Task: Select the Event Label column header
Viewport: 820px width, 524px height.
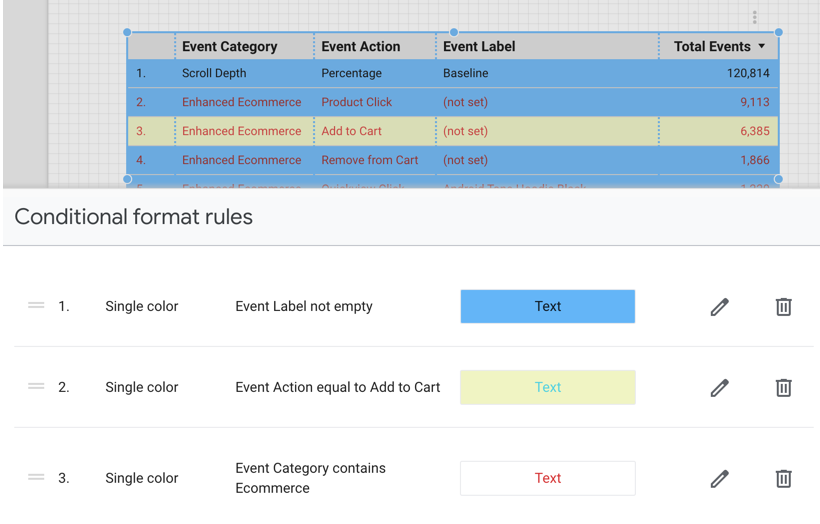Action: 479,46
